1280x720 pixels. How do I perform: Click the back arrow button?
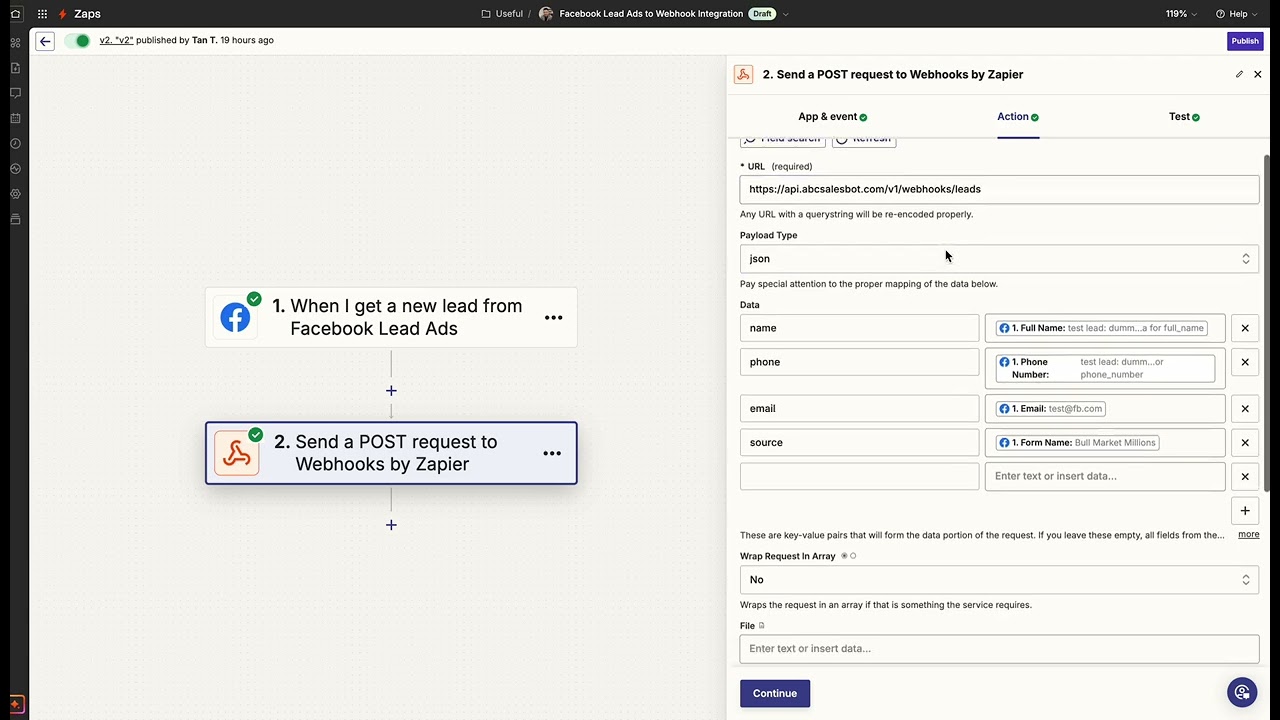click(45, 41)
